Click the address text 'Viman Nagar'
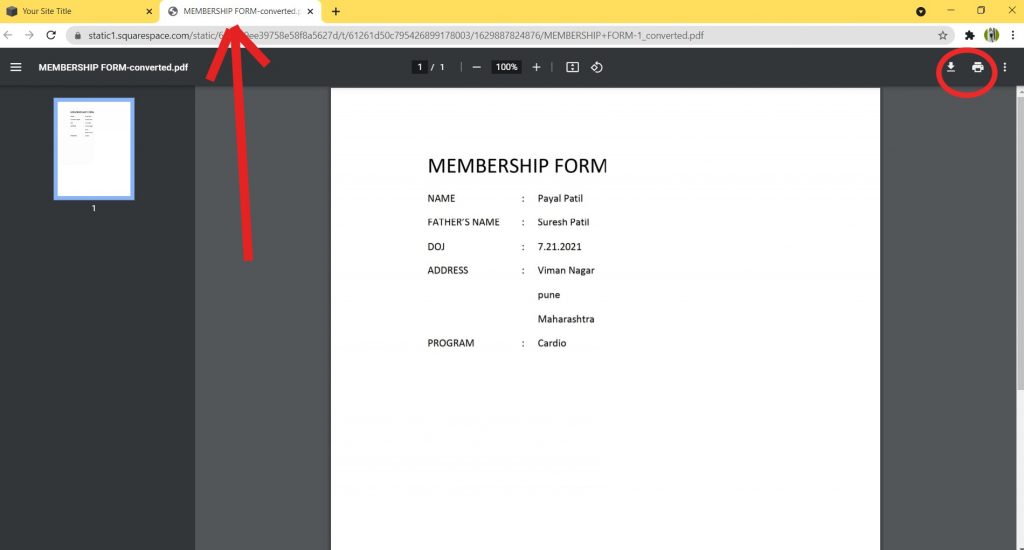 (566, 270)
